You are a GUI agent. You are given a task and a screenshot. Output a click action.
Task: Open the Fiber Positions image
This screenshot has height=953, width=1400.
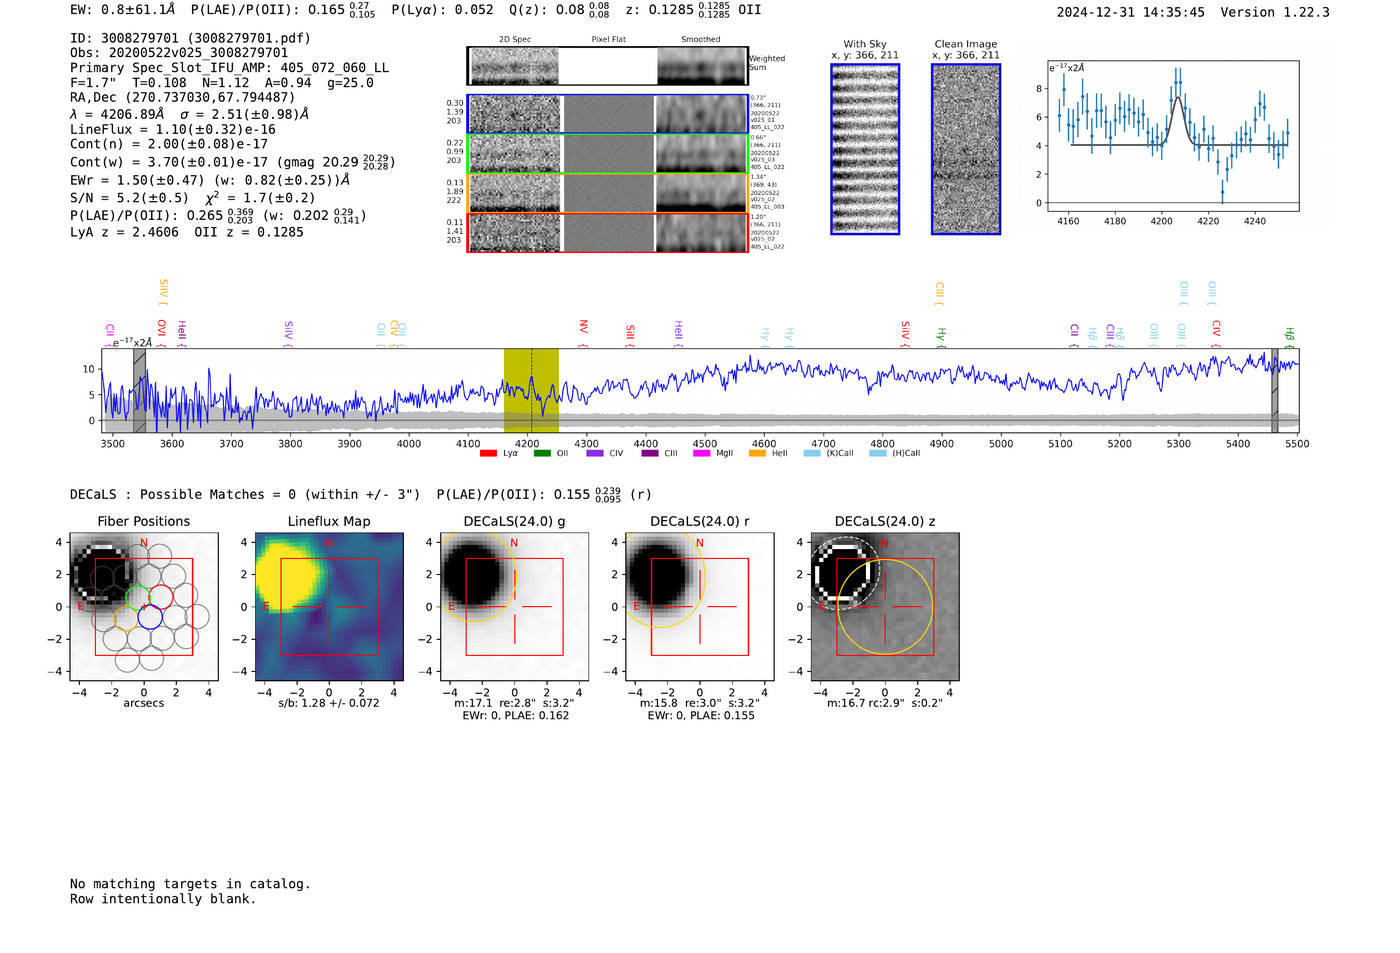pyautogui.click(x=144, y=607)
